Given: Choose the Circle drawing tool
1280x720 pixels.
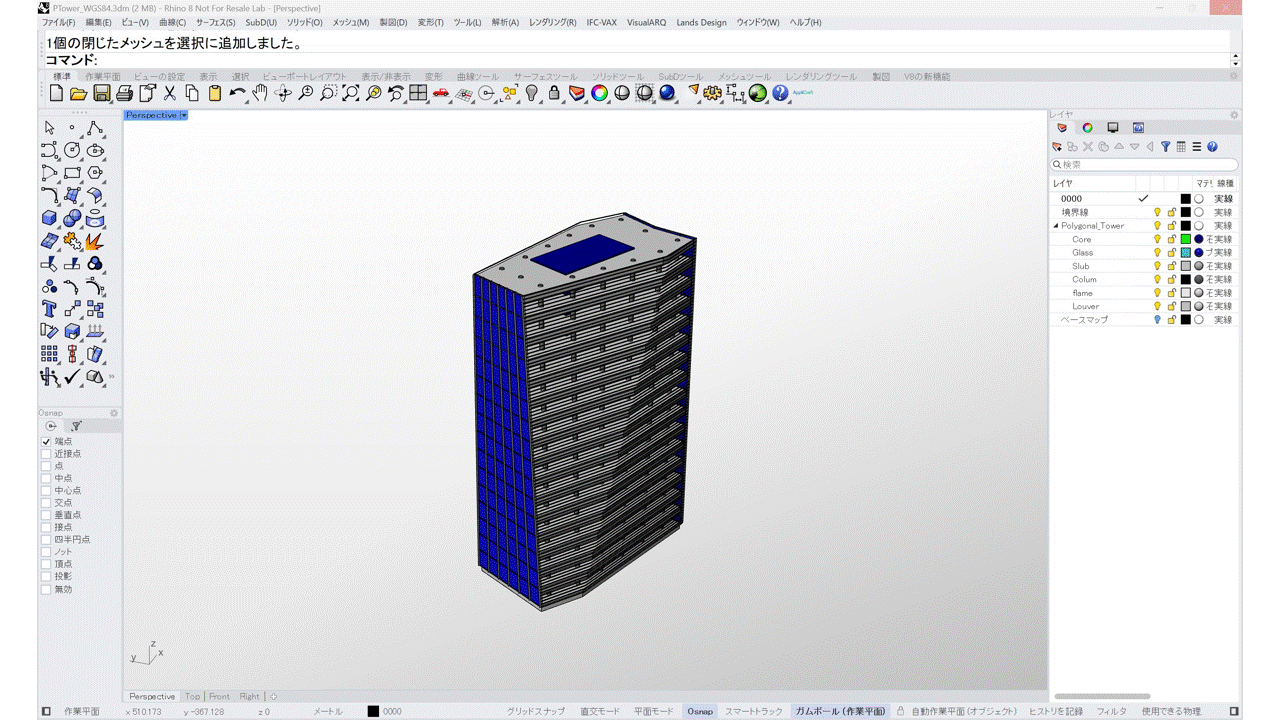Looking at the screenshot, I should point(72,150).
